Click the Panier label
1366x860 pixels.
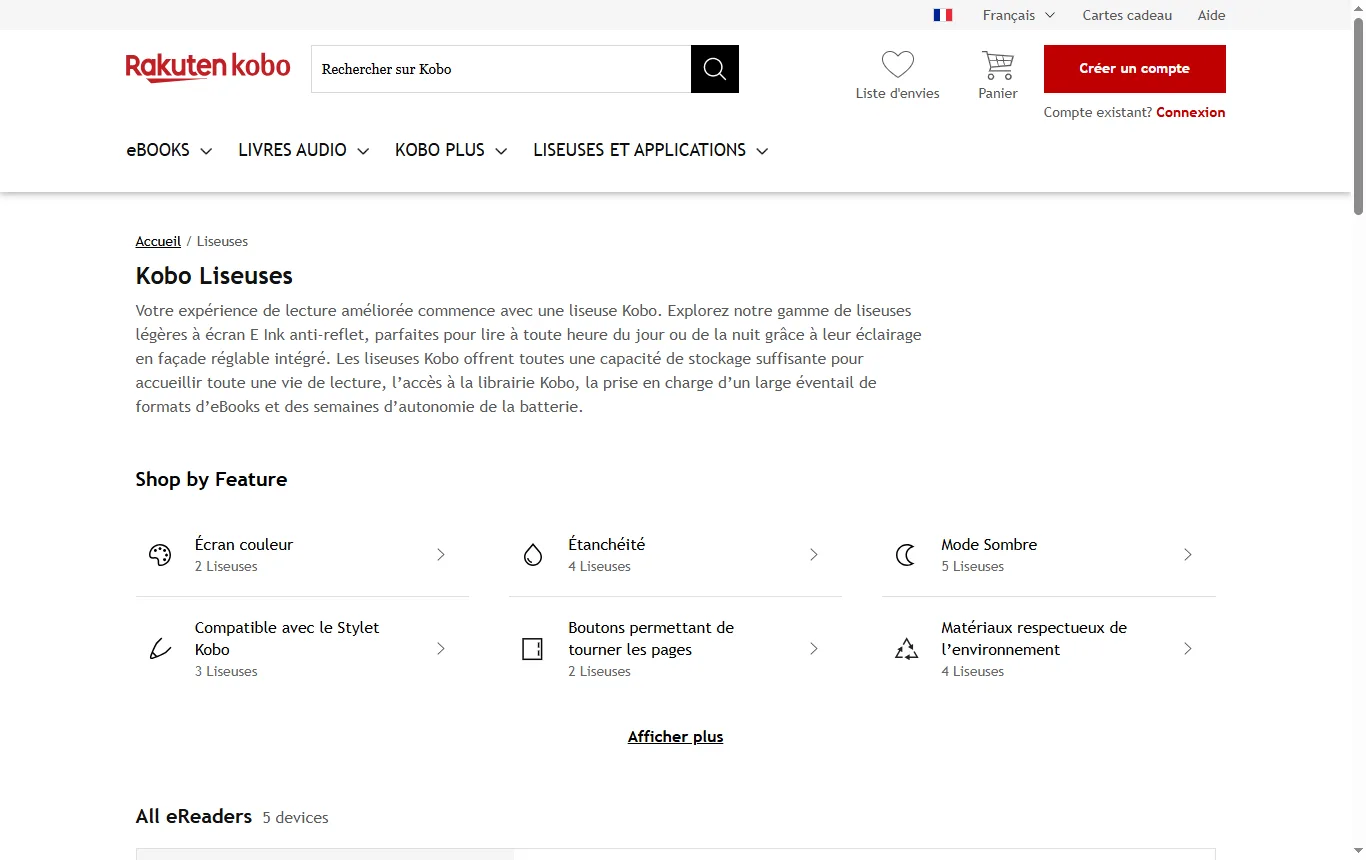(998, 93)
